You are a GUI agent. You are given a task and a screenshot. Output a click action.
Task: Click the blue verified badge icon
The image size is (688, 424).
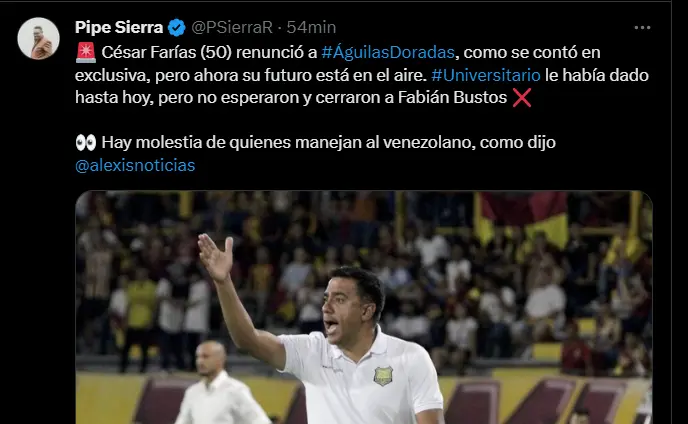(x=177, y=28)
